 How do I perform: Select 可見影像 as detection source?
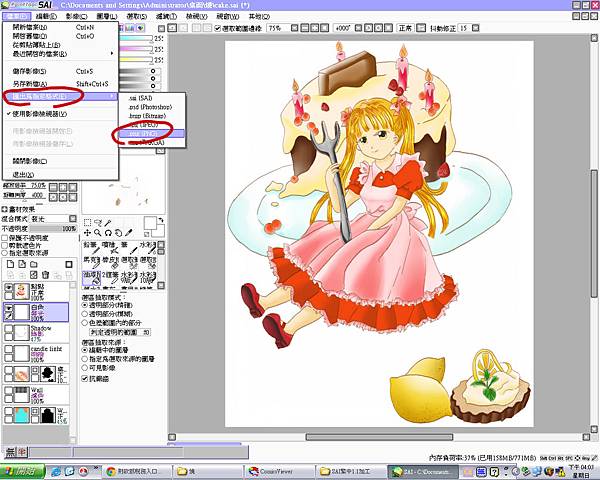[x=85, y=368]
